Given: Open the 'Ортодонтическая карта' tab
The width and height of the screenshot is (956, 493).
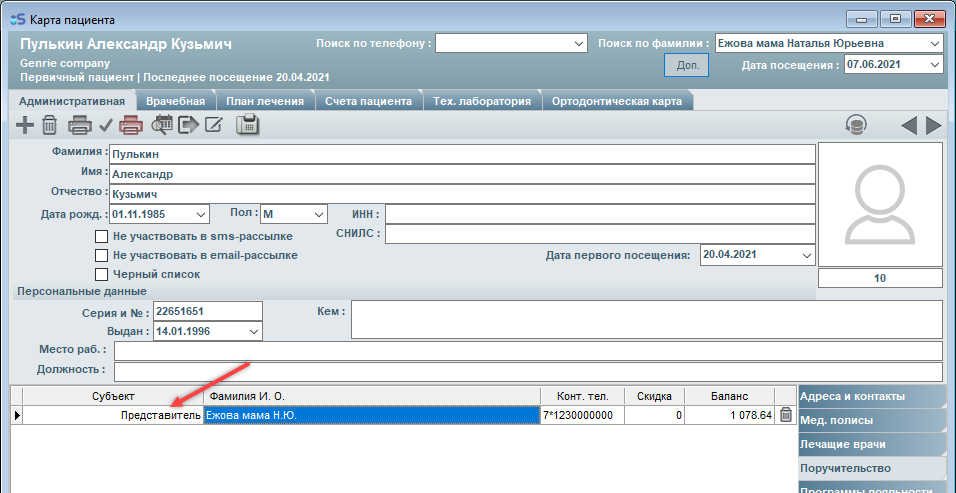Looking at the screenshot, I should [617, 101].
